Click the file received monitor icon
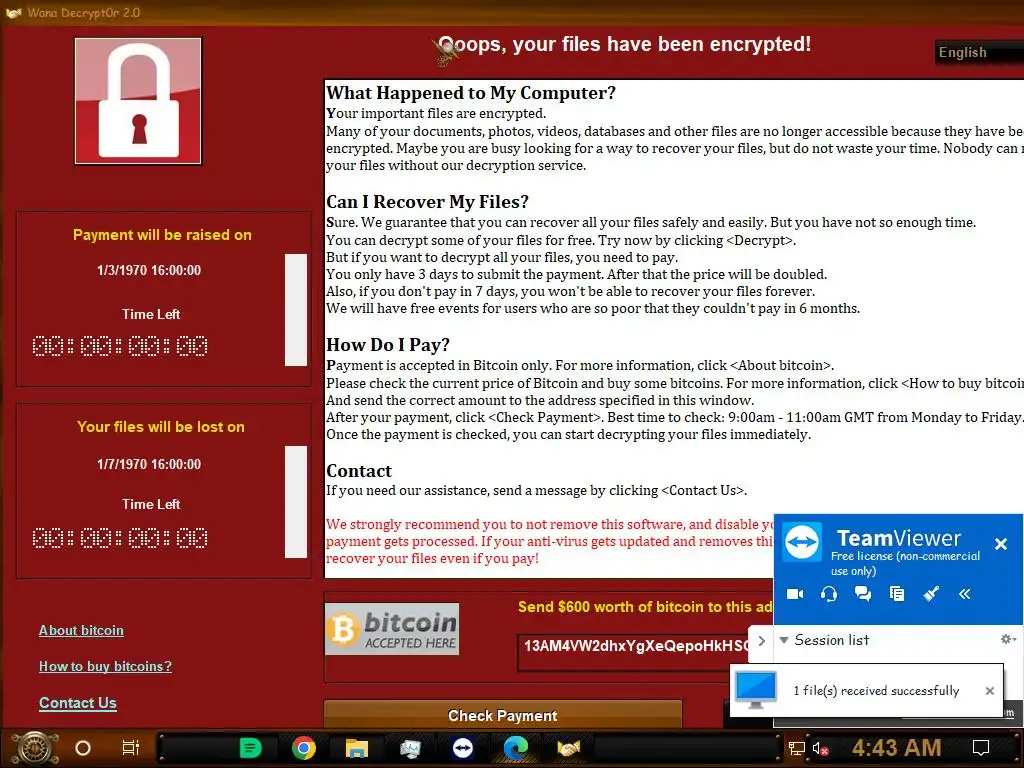This screenshot has height=768, width=1024. (756, 690)
